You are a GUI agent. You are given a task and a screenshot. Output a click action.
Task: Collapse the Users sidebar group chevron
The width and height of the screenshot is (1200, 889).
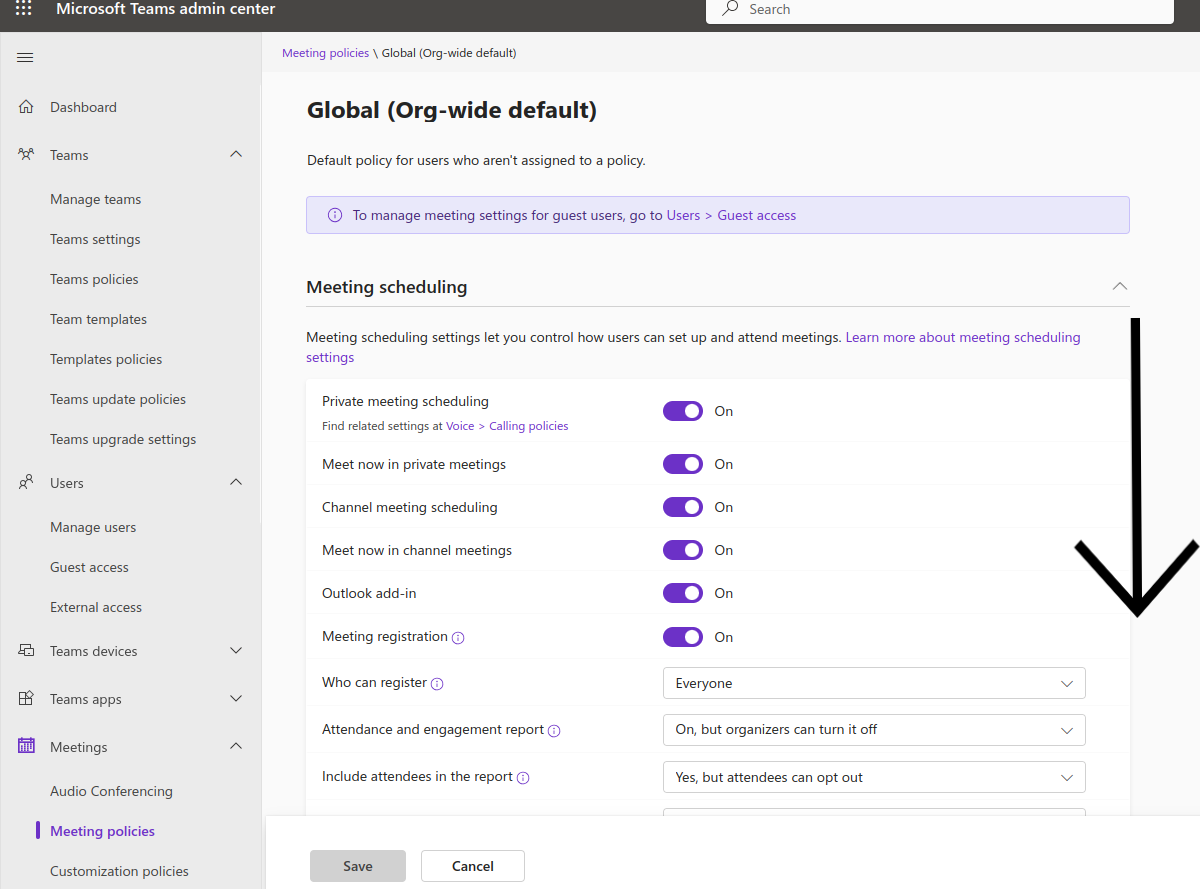tap(236, 483)
